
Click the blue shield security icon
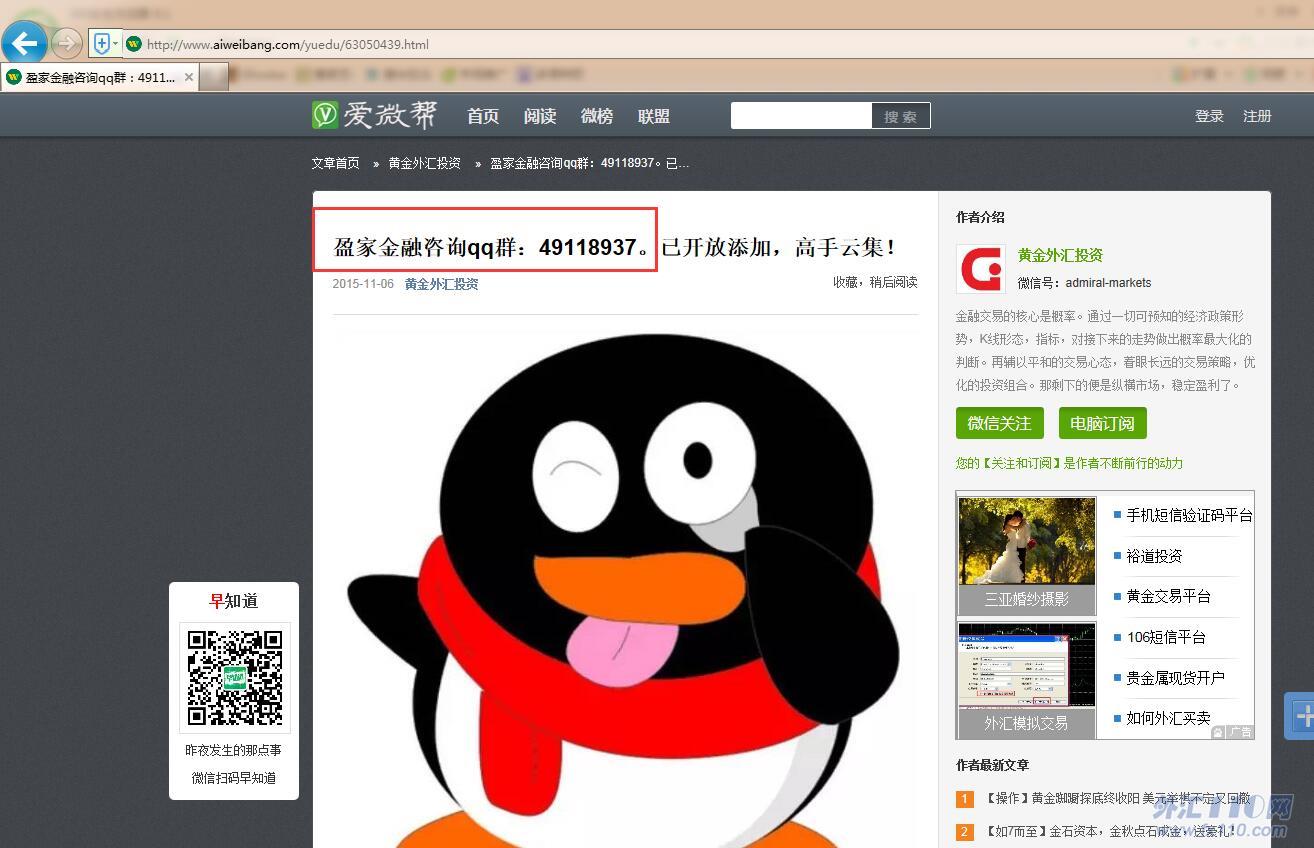(x=101, y=43)
